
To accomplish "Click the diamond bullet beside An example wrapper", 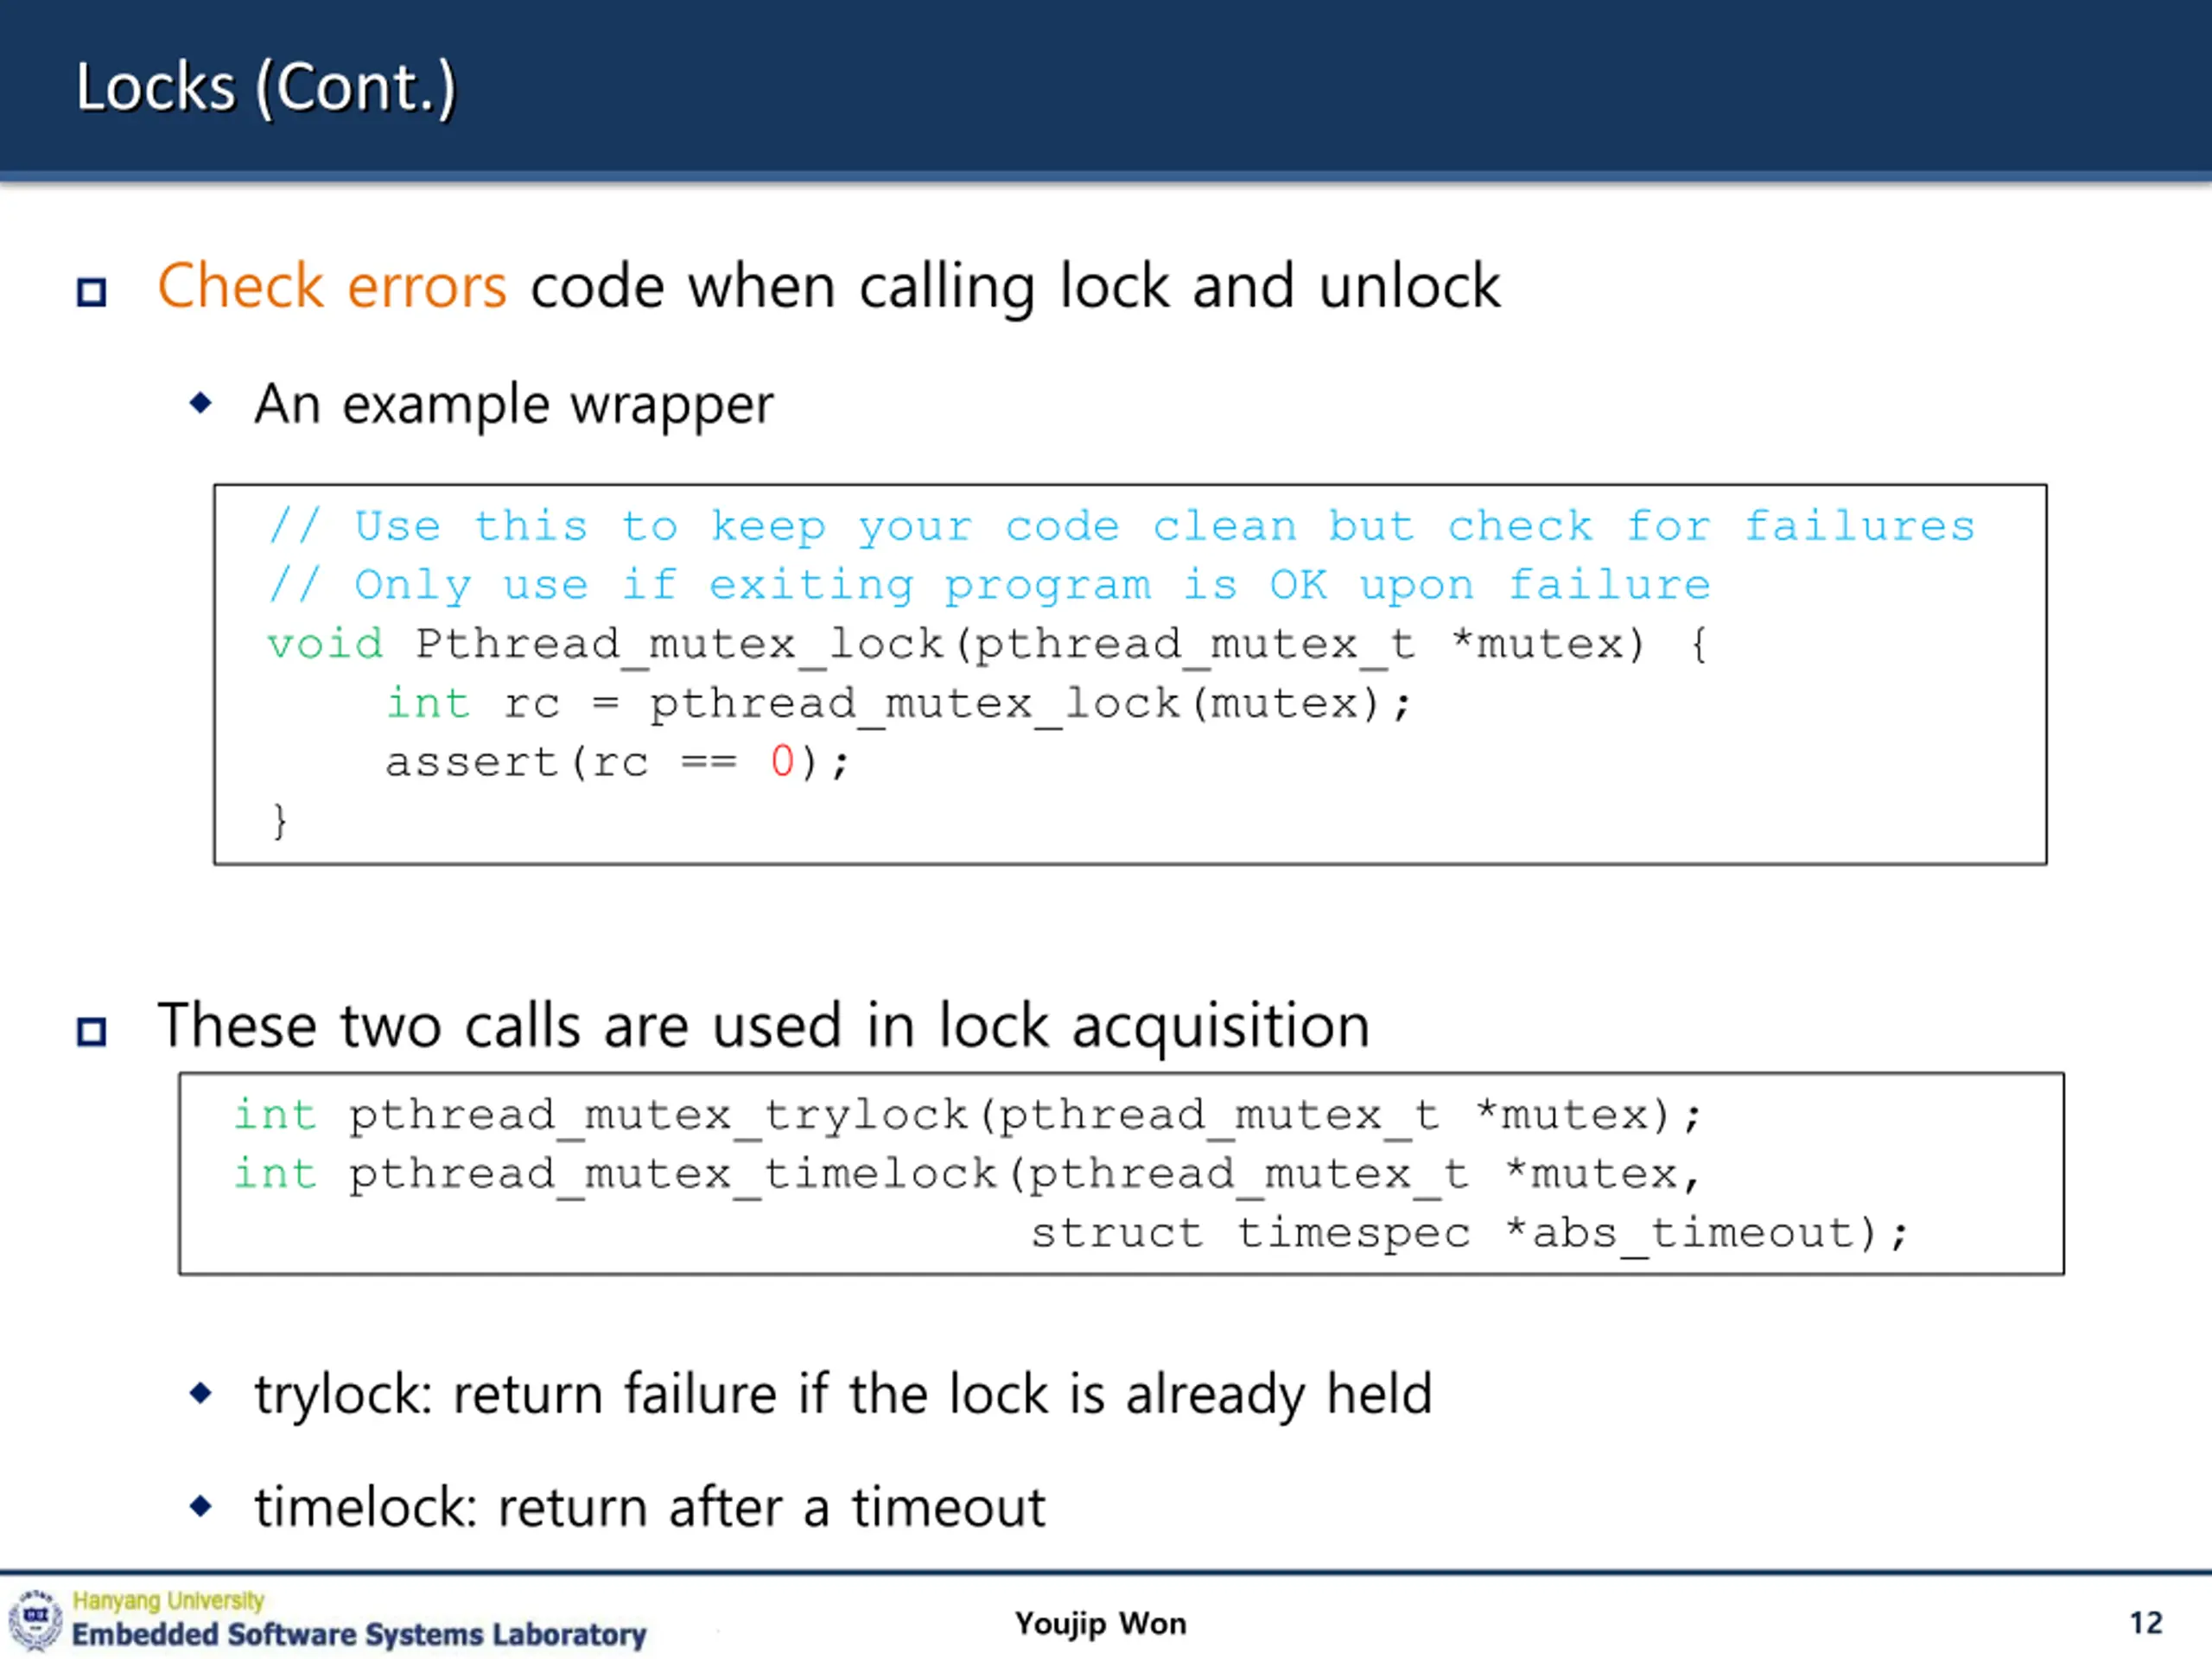I will click(x=201, y=403).
